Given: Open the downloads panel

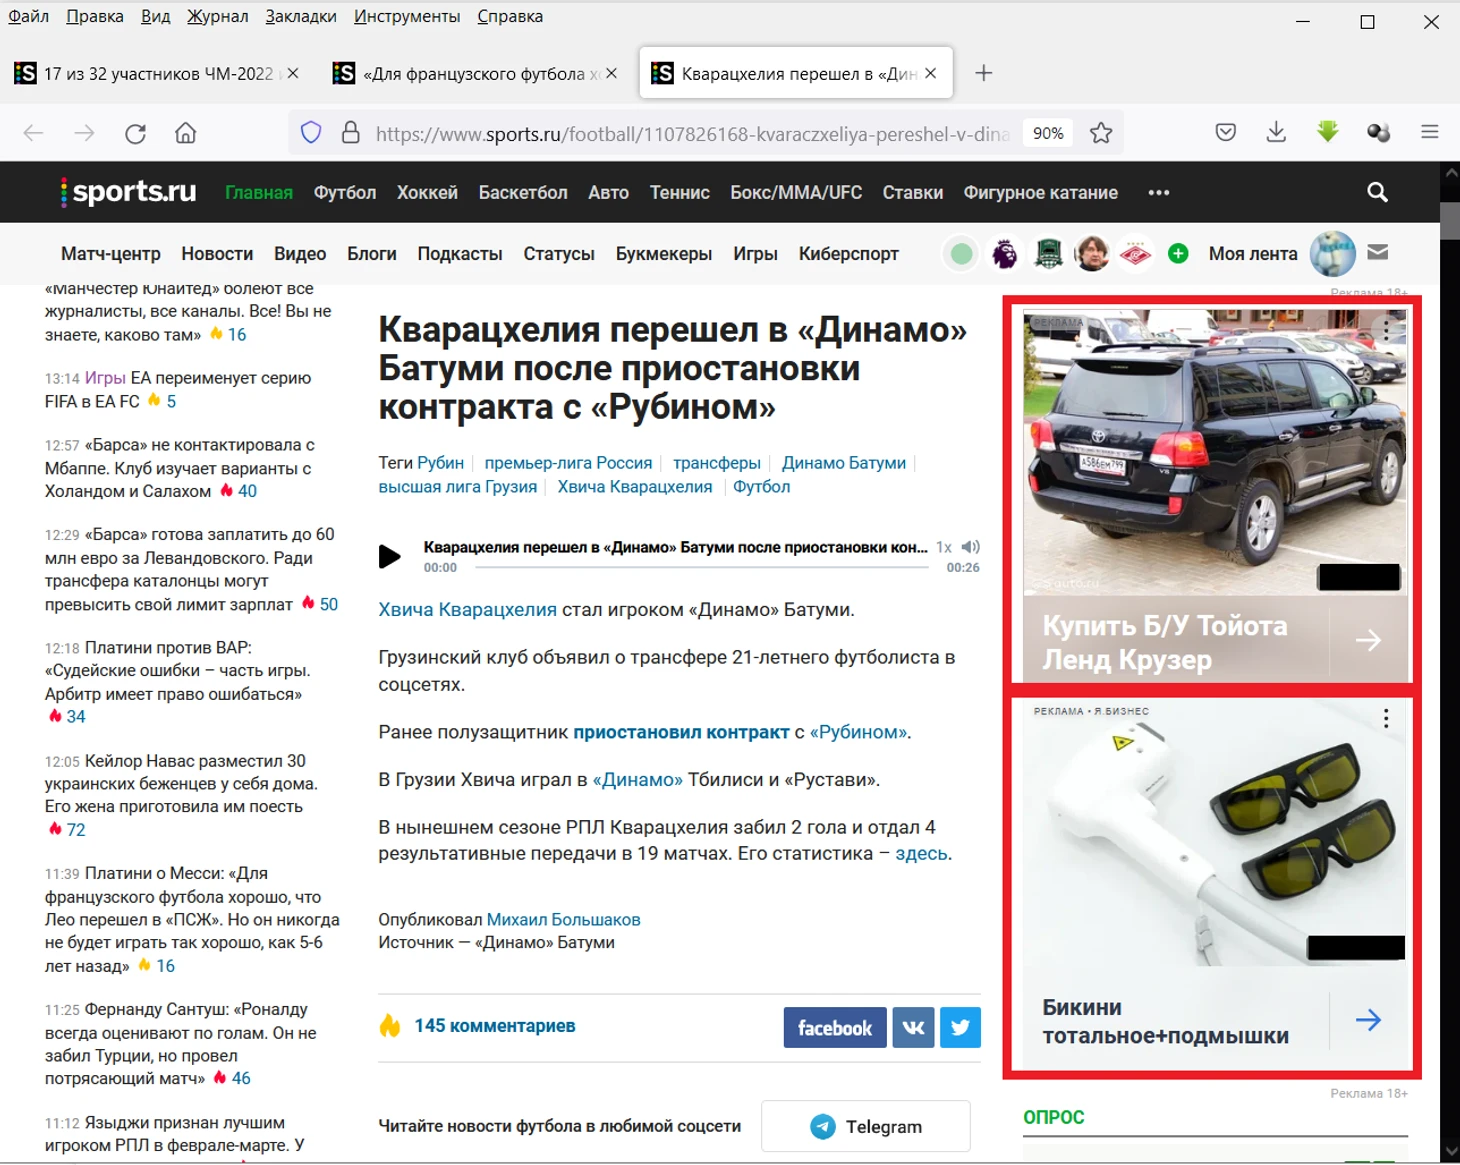Looking at the screenshot, I should click(x=1276, y=133).
